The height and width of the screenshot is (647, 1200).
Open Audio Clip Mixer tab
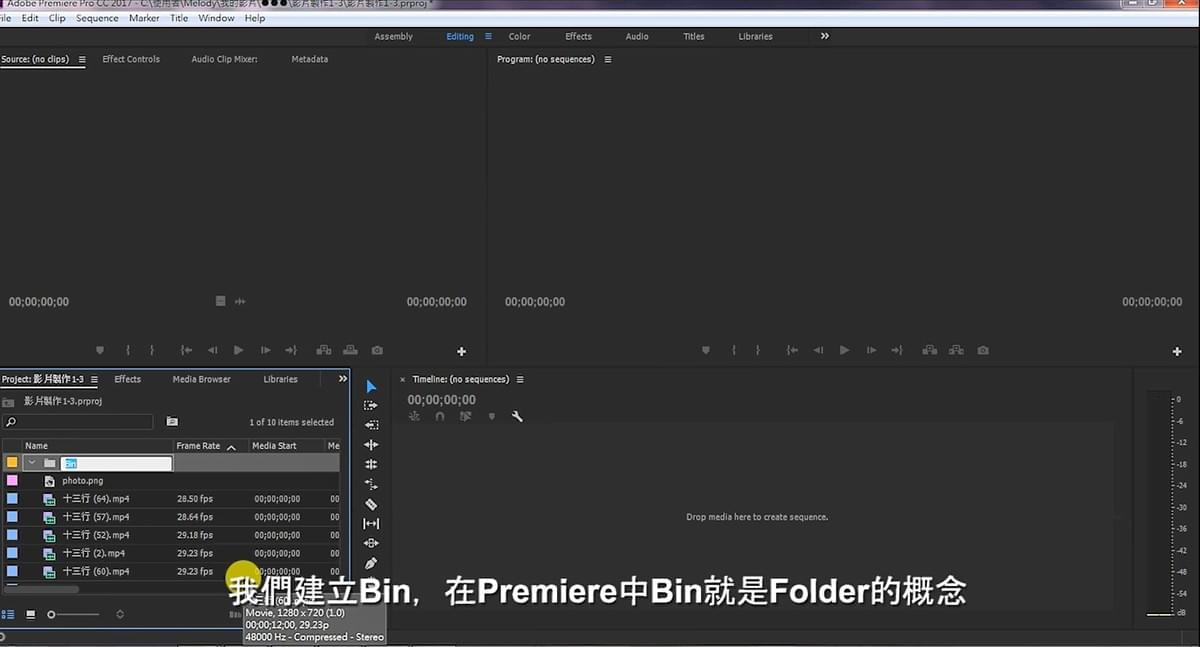[224, 59]
